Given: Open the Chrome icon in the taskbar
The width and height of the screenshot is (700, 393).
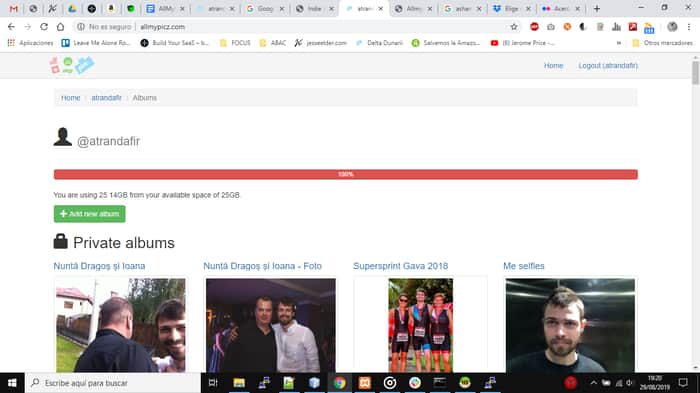Looking at the screenshot, I should (340, 383).
